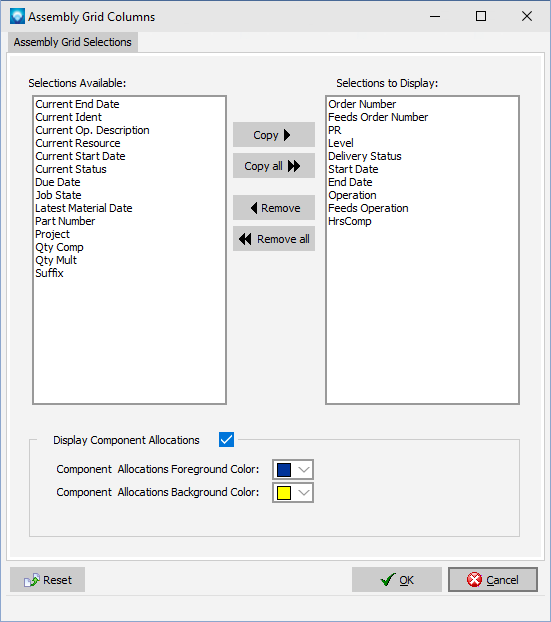Open Background Color dropdown arrow

(x=304, y=493)
